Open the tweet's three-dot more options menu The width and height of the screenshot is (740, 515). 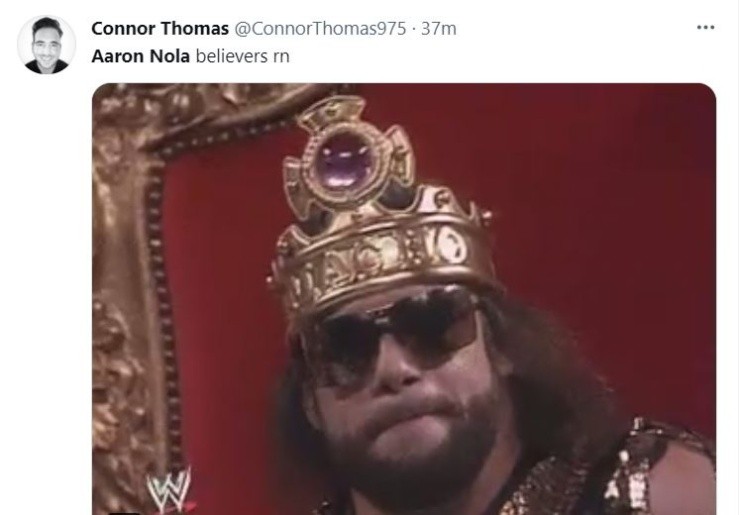coord(706,28)
